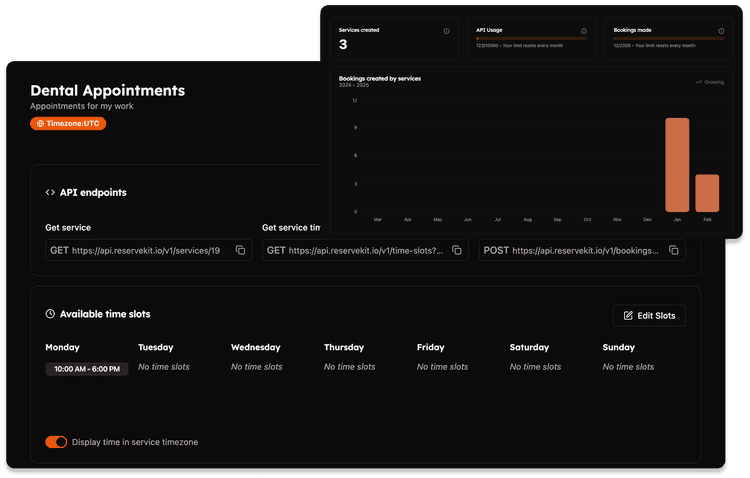Copy the time-slots GET endpoint URL
This screenshot has width=750, height=478.
click(457, 250)
